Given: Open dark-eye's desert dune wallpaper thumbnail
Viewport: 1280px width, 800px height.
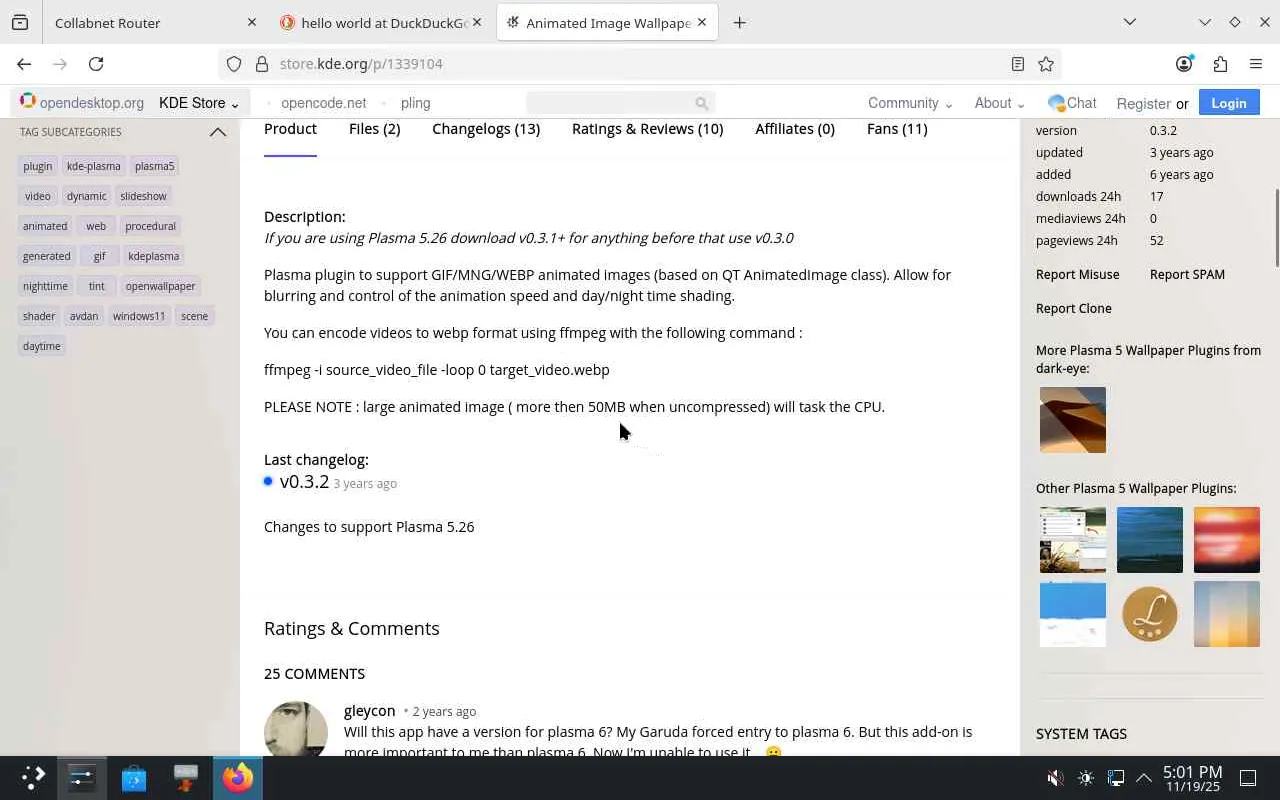Looking at the screenshot, I should (x=1072, y=420).
